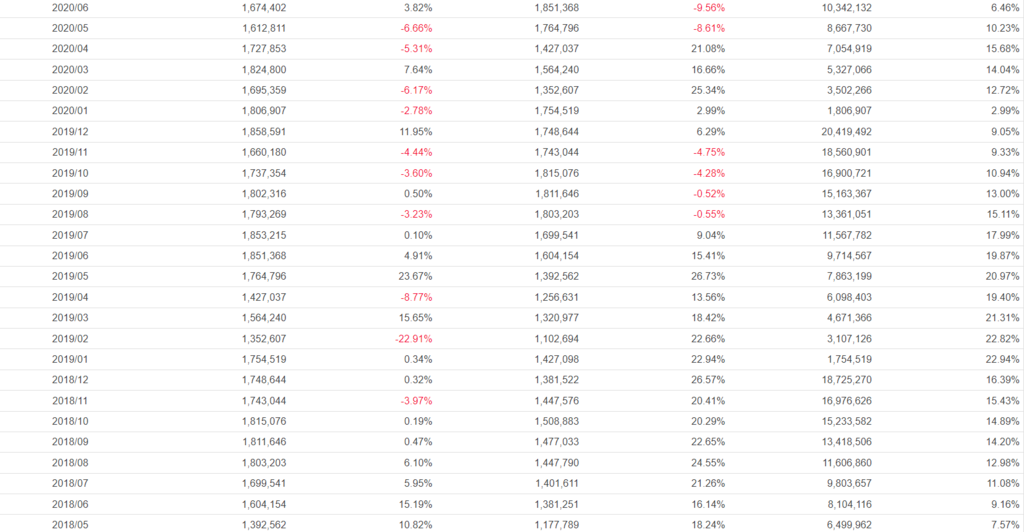
Task: Click the red -22.91% value
Action: pos(413,339)
